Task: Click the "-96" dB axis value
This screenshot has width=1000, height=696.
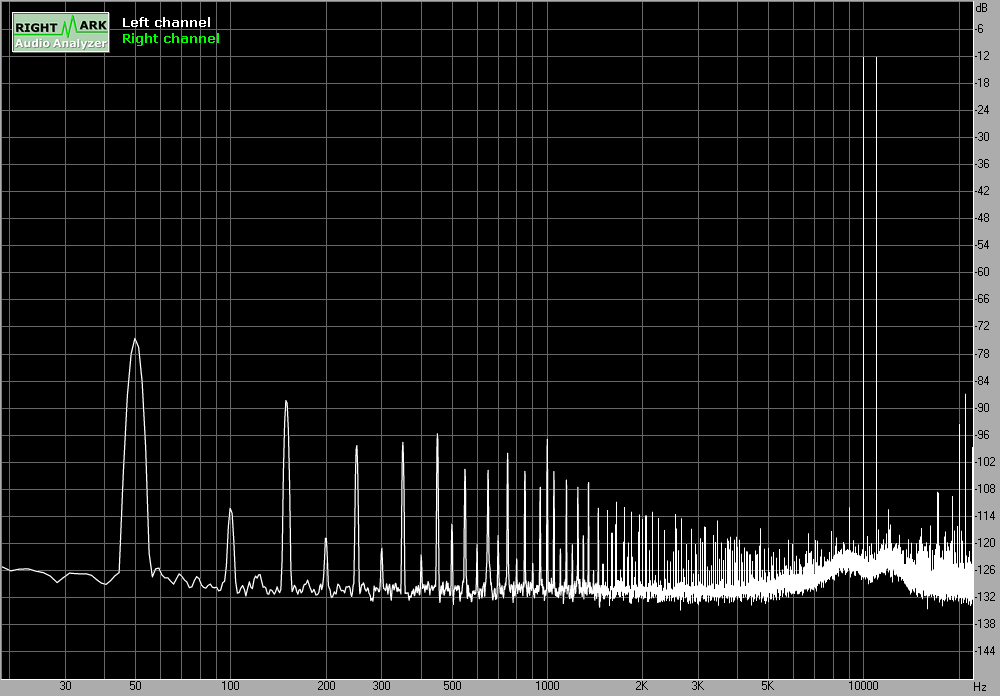Action: [x=982, y=434]
